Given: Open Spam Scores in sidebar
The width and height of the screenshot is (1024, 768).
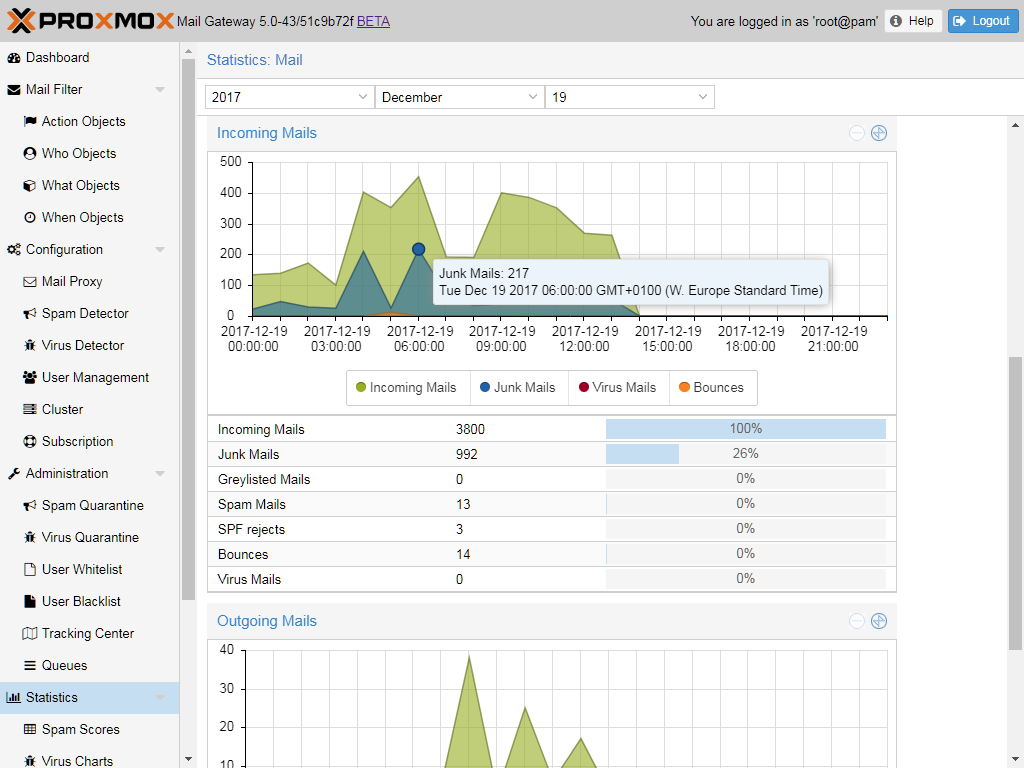Looking at the screenshot, I should (x=80, y=729).
